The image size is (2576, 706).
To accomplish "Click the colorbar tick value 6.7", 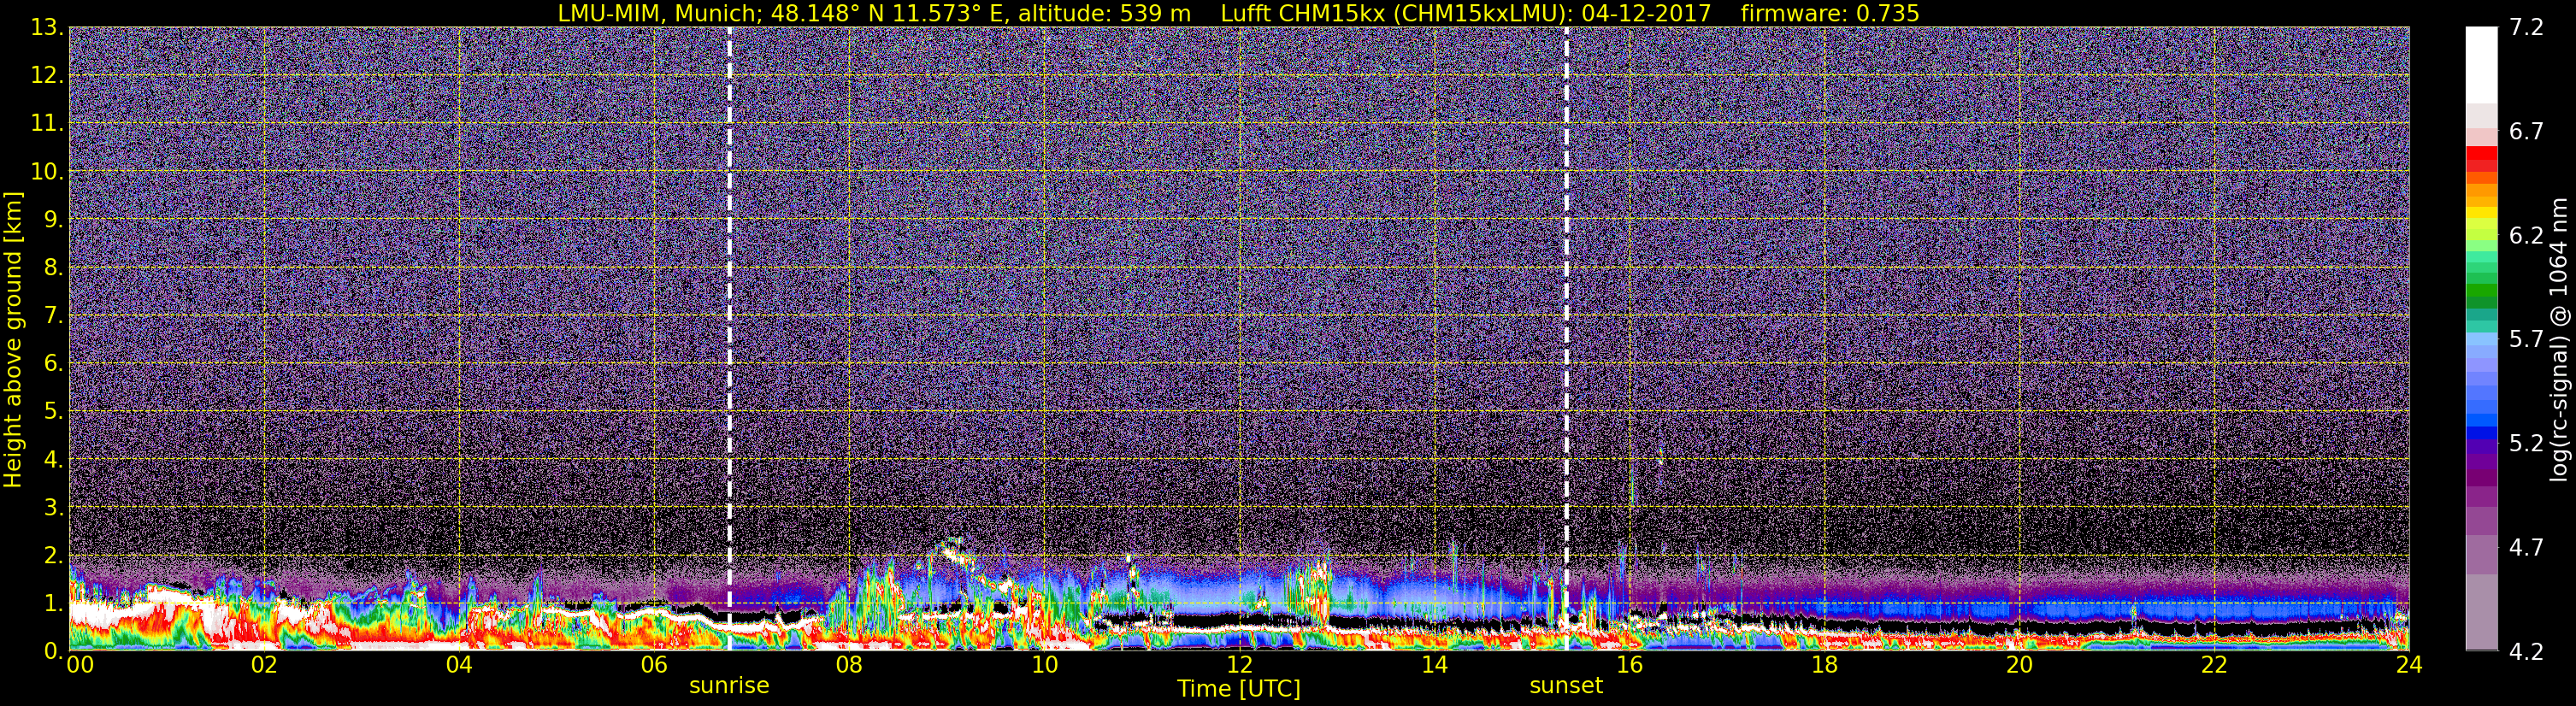I will [2526, 131].
